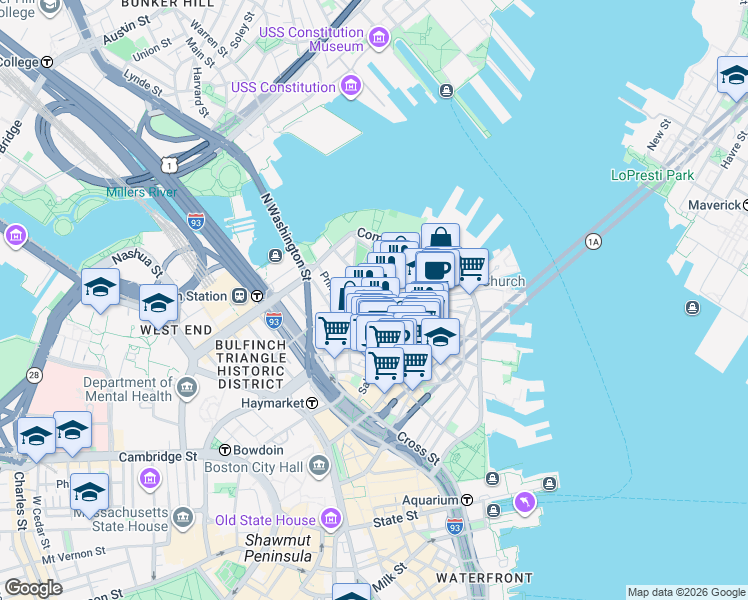Open the graduation cap marker near New St
The width and height of the screenshot is (748, 600).
pyautogui.click(x=733, y=76)
